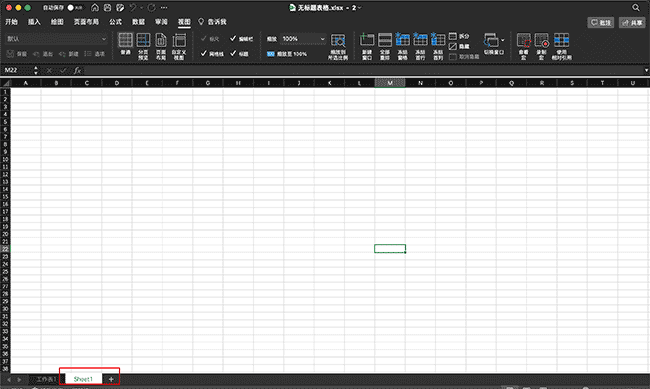This screenshot has height=389, width=650.
Task: Toggle the 自动保存 AutoSave switch
Action: click(75, 7)
